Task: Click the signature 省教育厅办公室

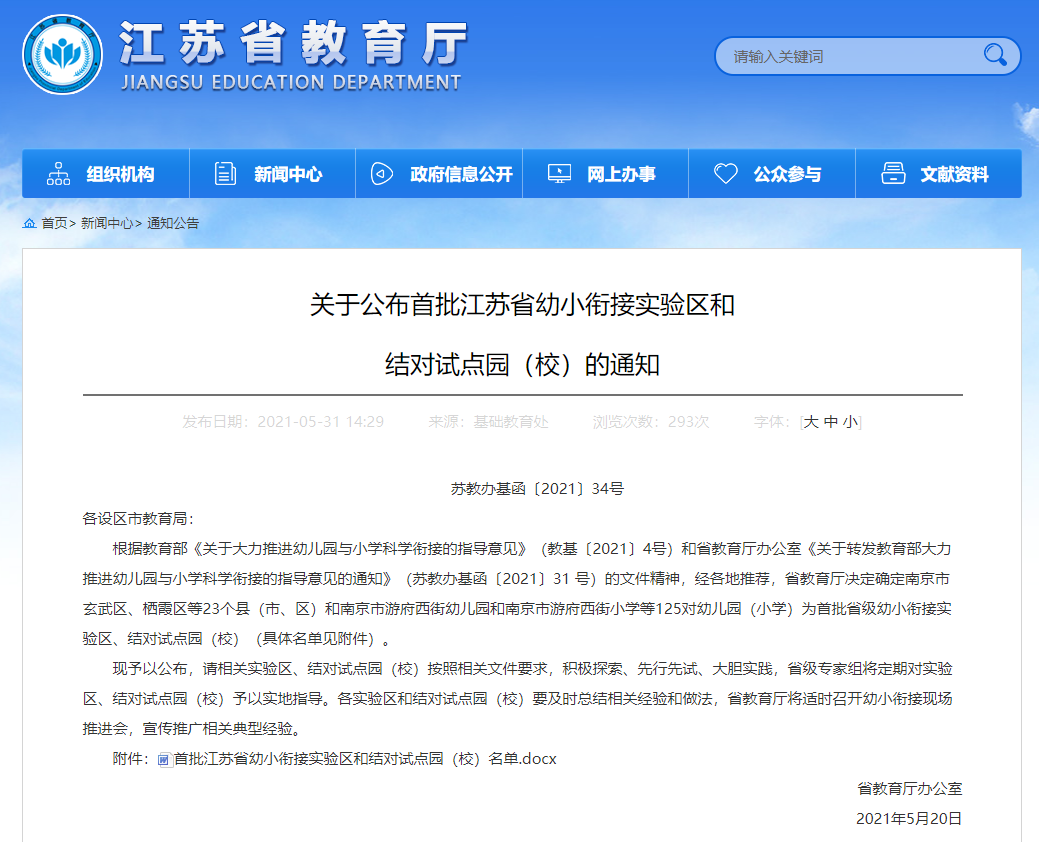Action: pos(909,789)
